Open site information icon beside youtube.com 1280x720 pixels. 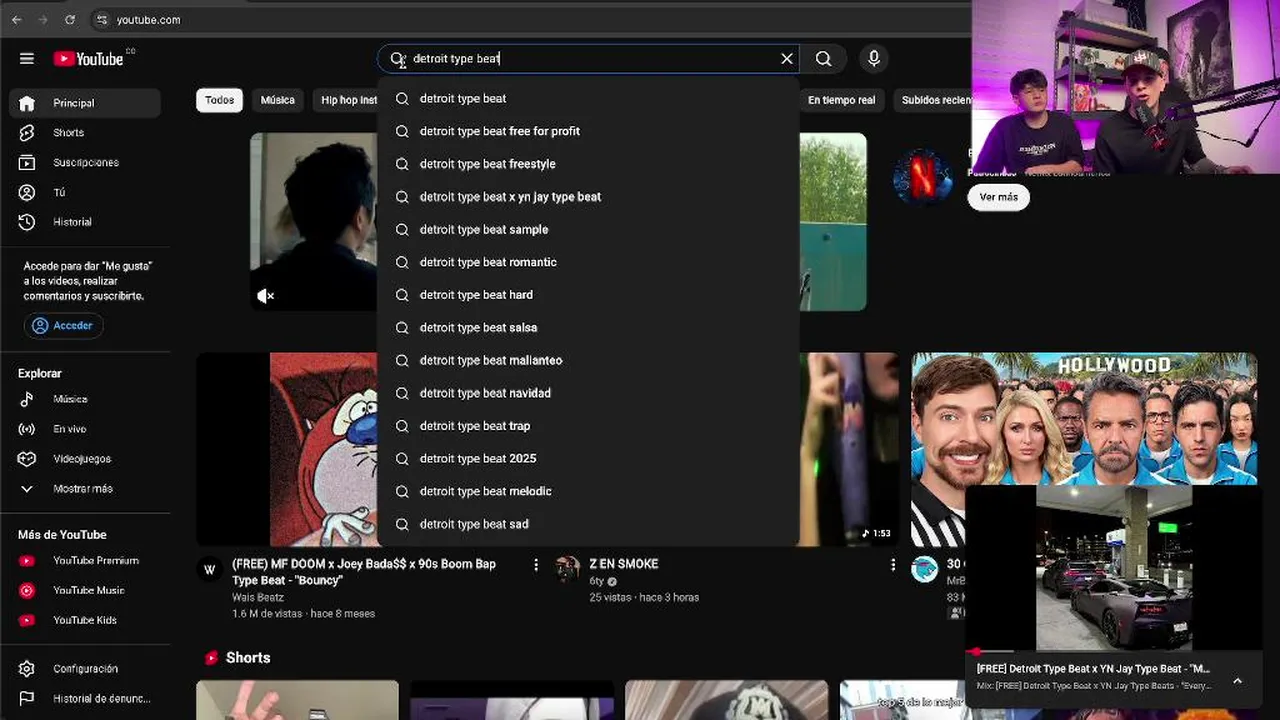101,20
